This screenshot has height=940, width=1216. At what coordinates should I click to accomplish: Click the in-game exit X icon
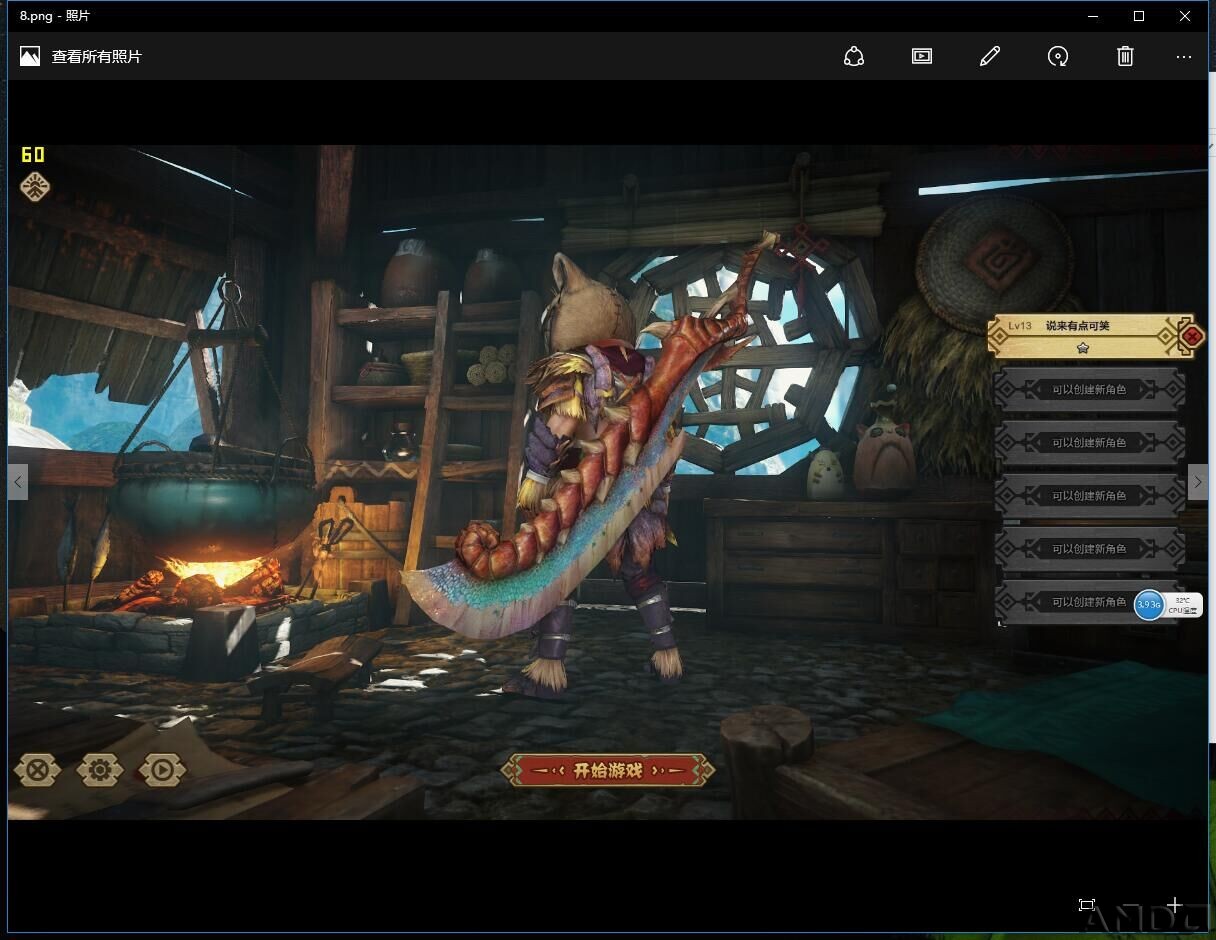(x=38, y=770)
